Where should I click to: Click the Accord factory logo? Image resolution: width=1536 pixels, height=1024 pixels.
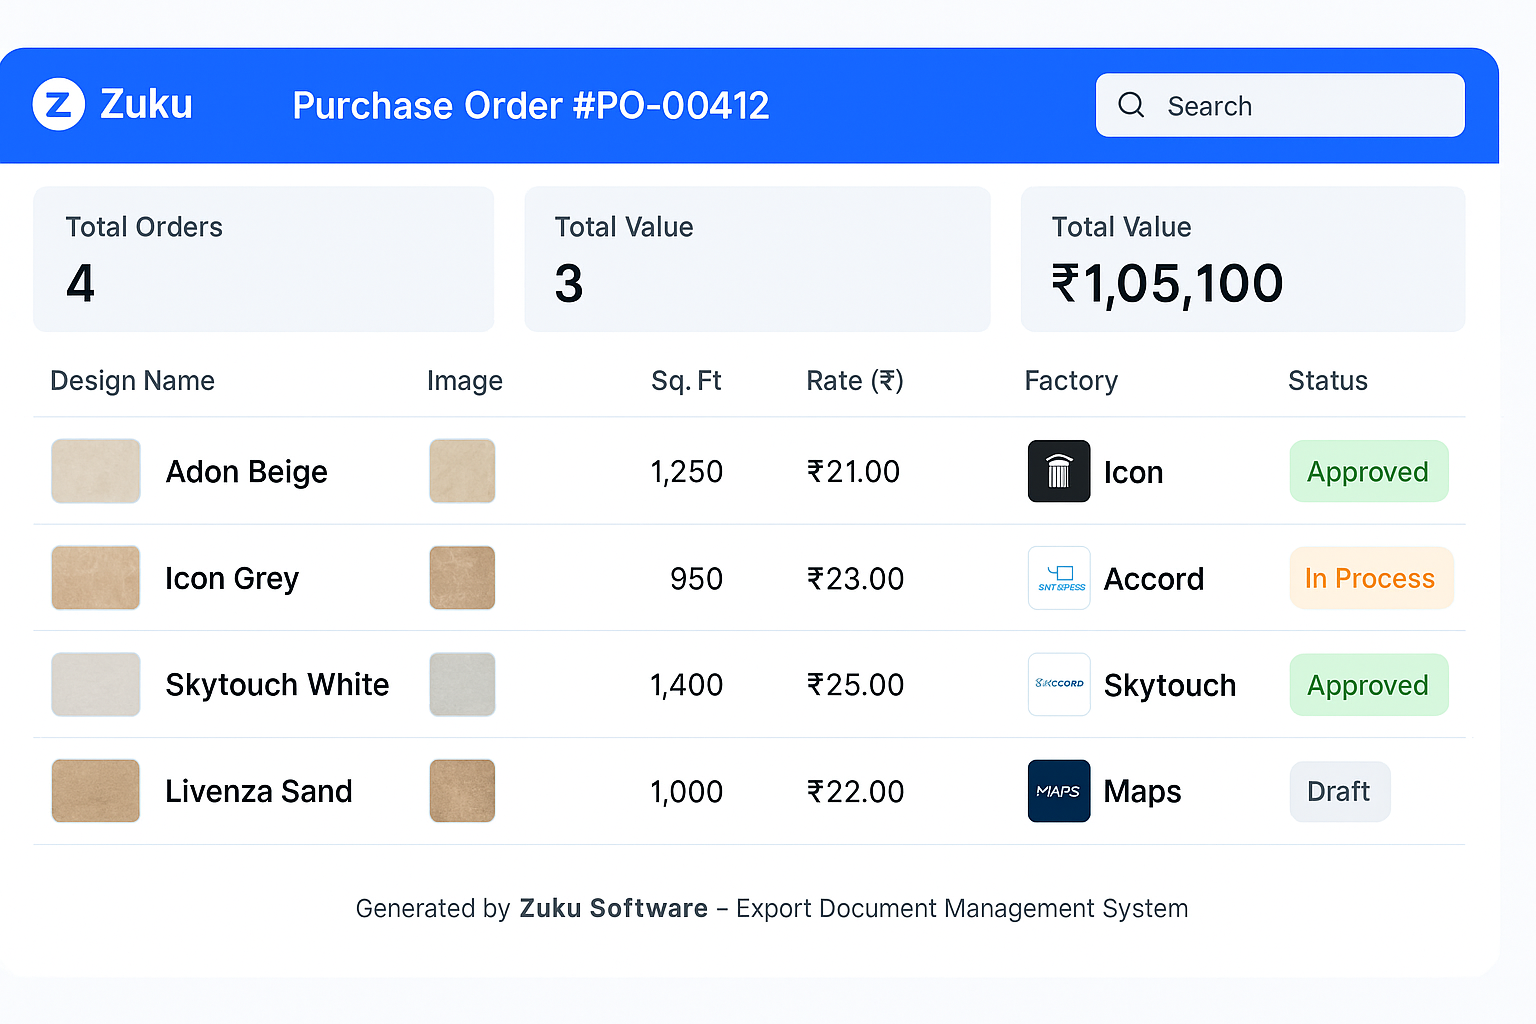(1059, 578)
